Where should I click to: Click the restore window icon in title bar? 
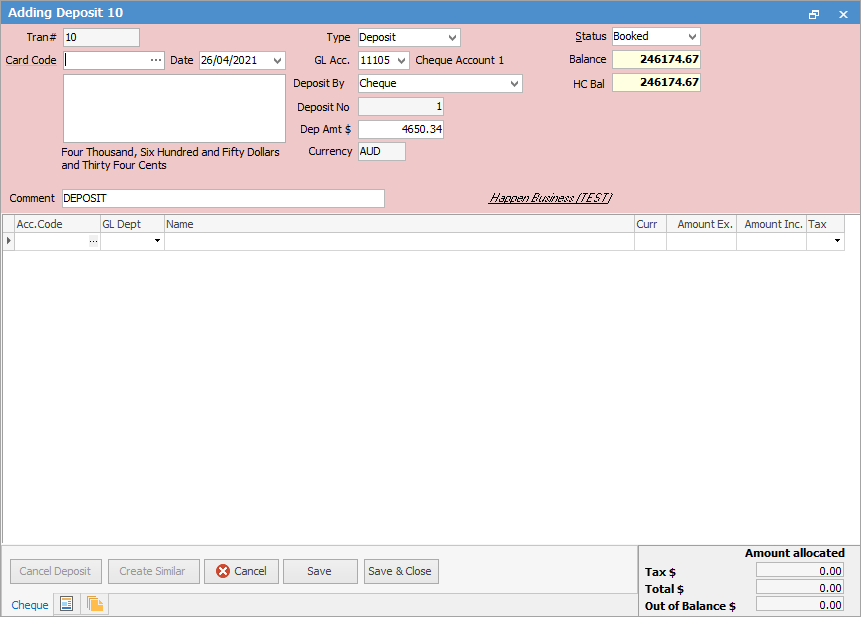(x=814, y=13)
